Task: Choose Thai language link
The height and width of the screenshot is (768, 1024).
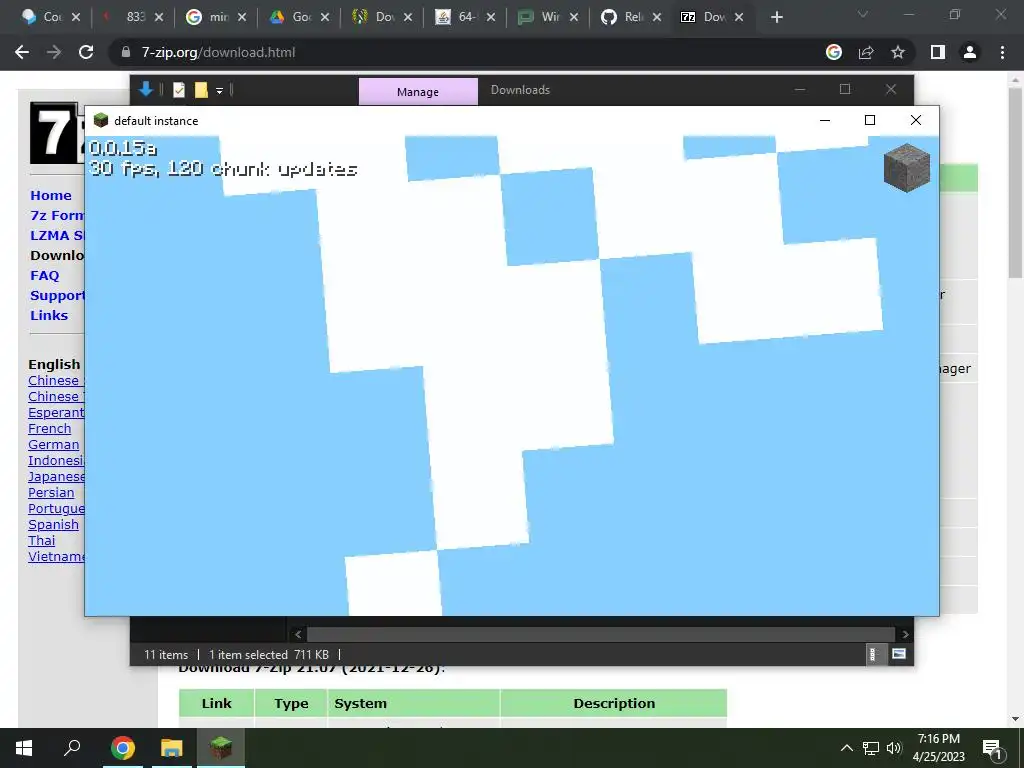Action: pyautogui.click(x=42, y=541)
